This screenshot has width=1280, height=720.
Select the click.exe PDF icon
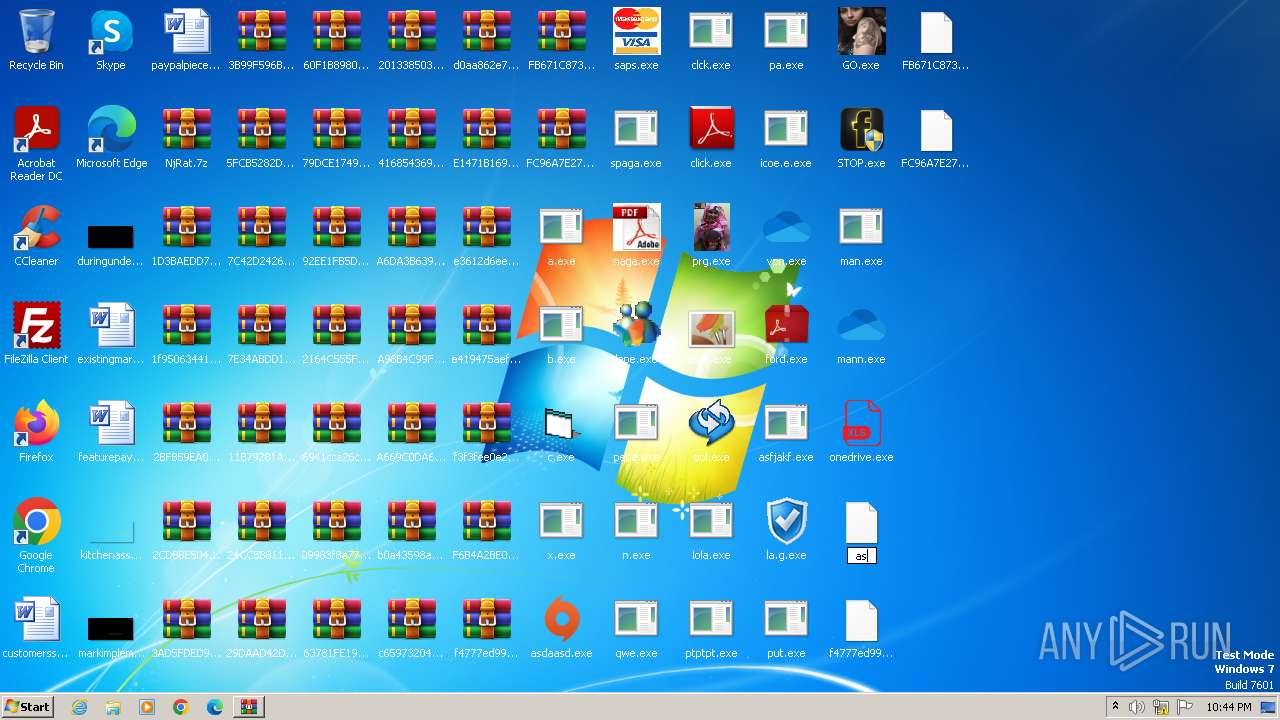click(711, 138)
